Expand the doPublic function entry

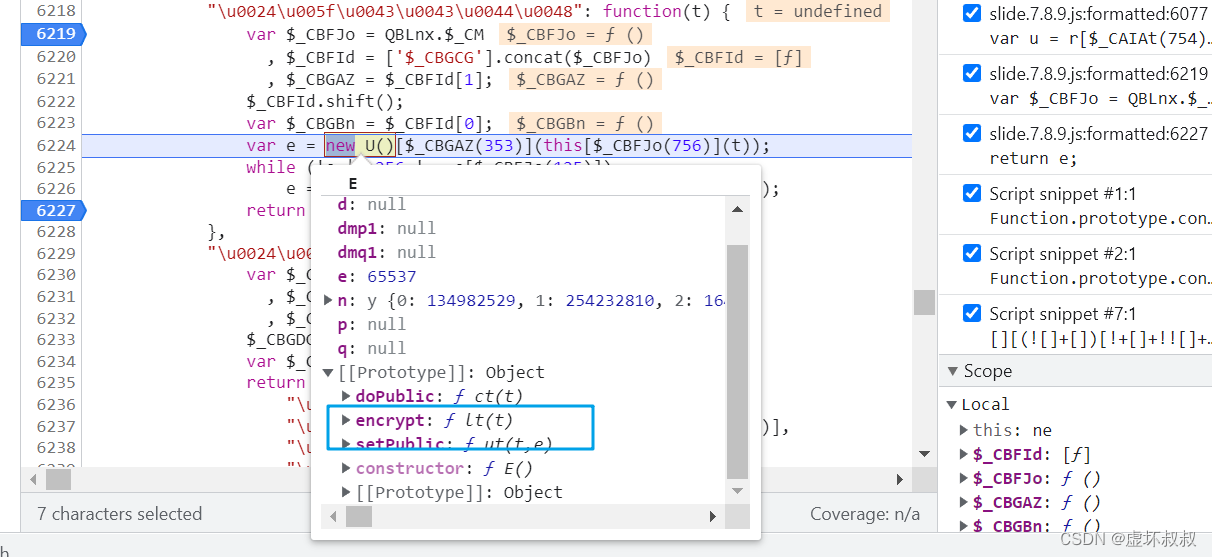tap(346, 396)
